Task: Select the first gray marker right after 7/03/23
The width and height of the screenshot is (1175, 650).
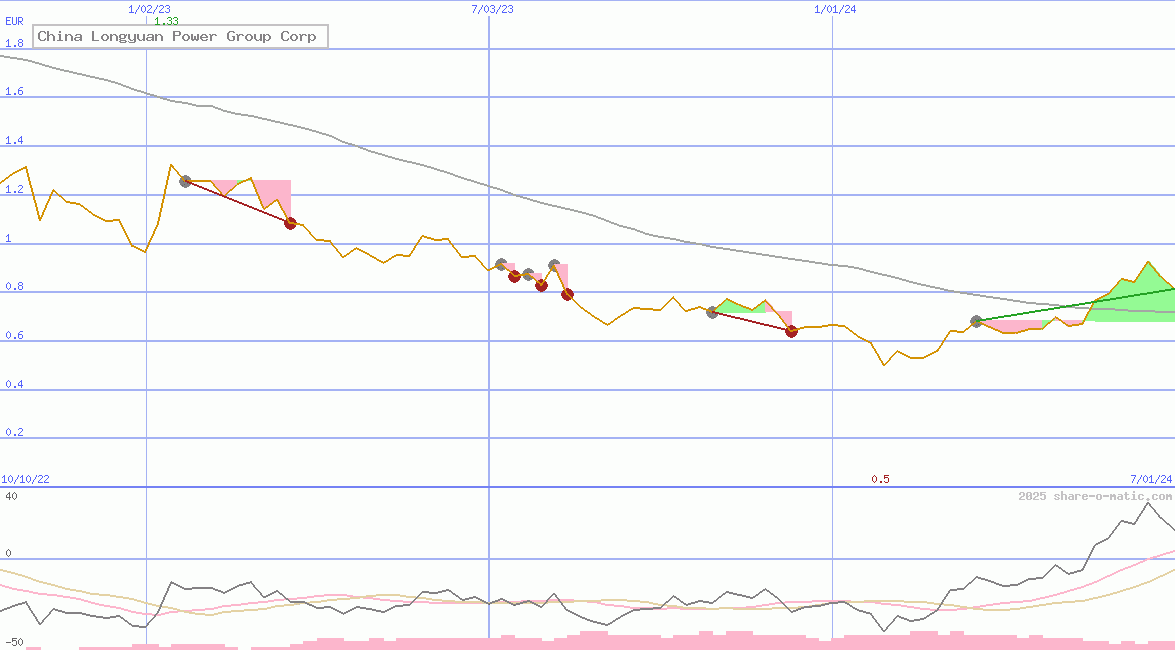Action: (x=501, y=264)
